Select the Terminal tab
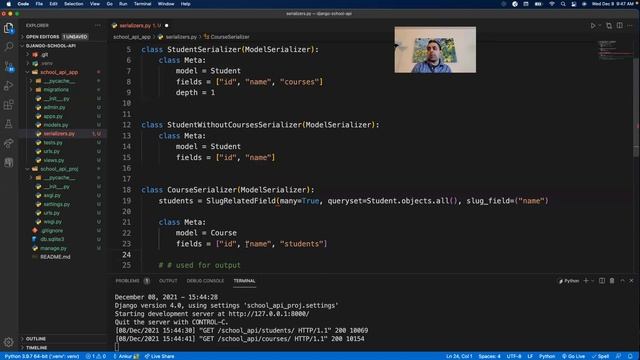640x360 pixels. pyautogui.click(x=244, y=281)
